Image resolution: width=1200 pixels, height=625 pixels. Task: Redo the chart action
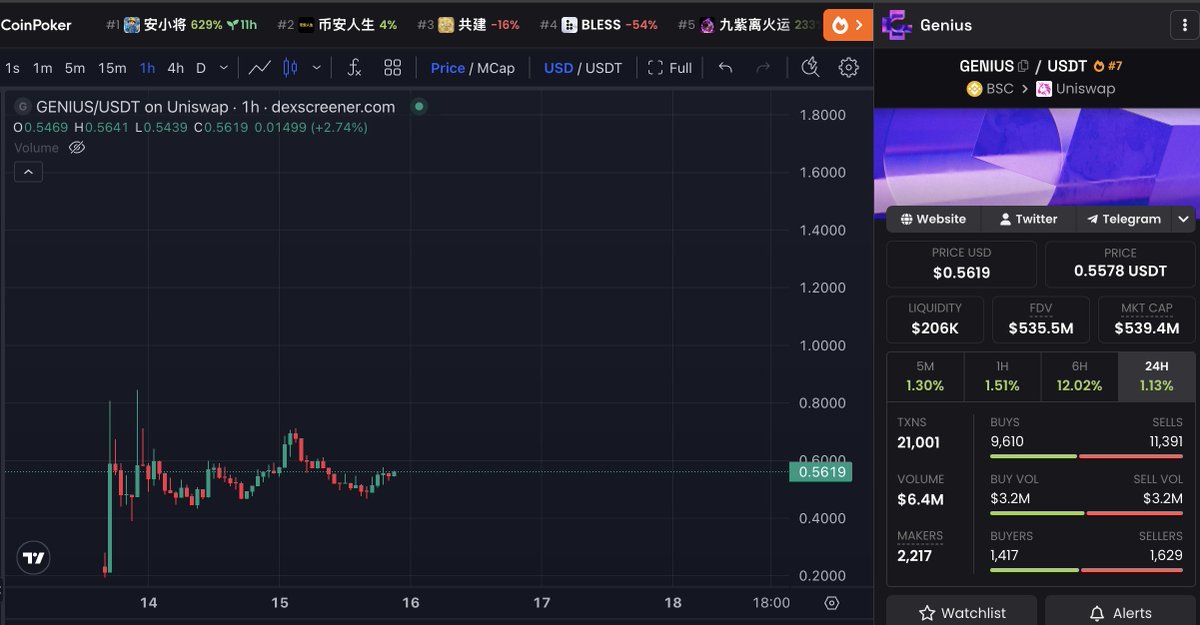pos(763,68)
